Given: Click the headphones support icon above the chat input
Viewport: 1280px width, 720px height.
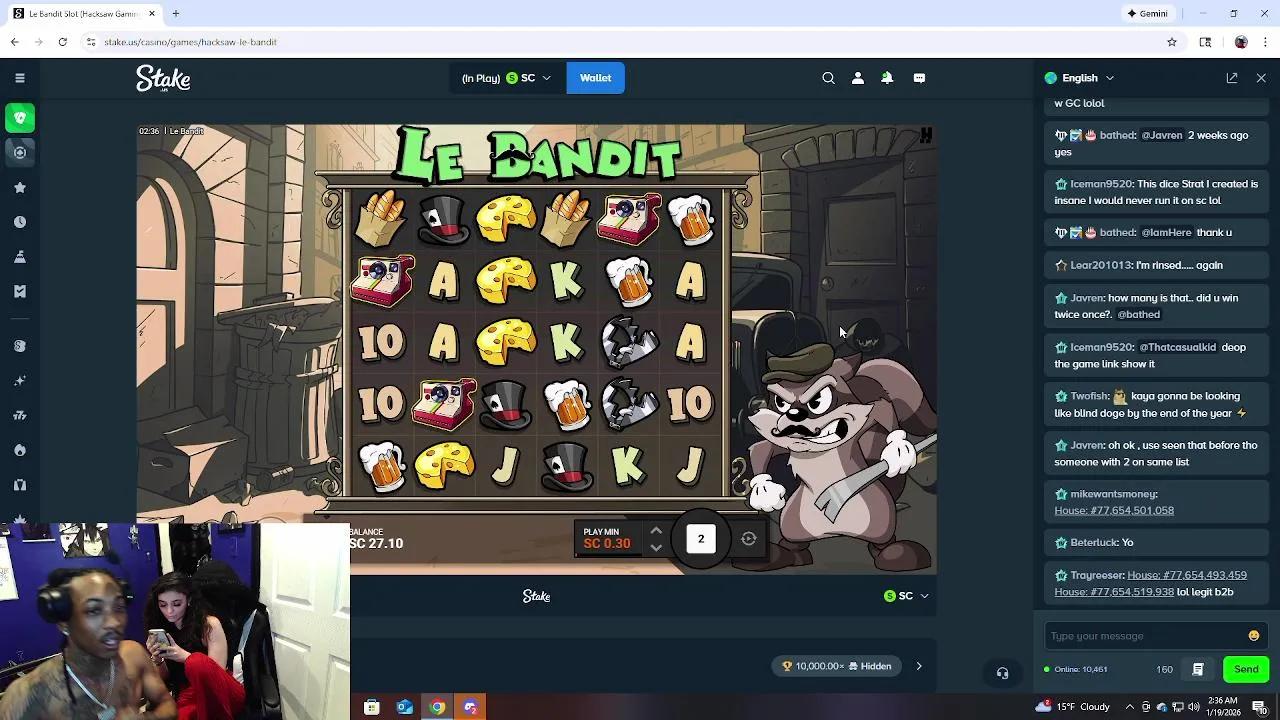Looking at the screenshot, I should click(x=1002, y=673).
